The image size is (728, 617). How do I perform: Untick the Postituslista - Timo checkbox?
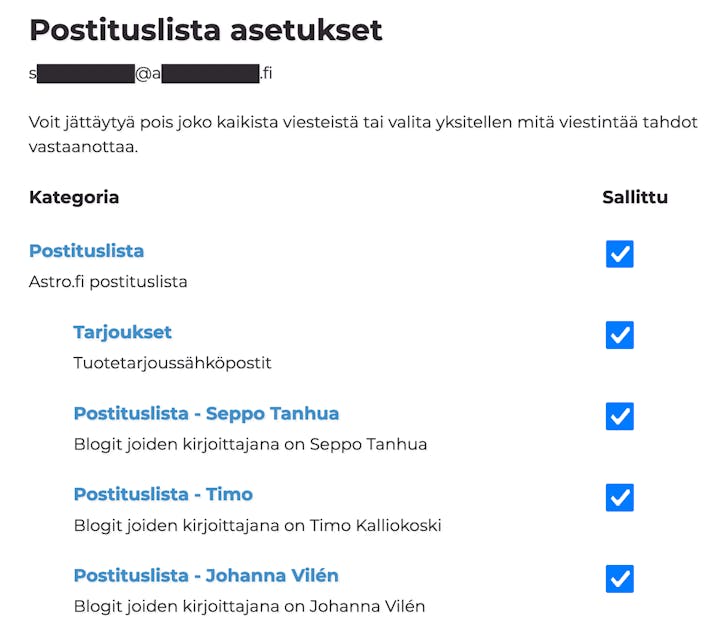tap(620, 497)
